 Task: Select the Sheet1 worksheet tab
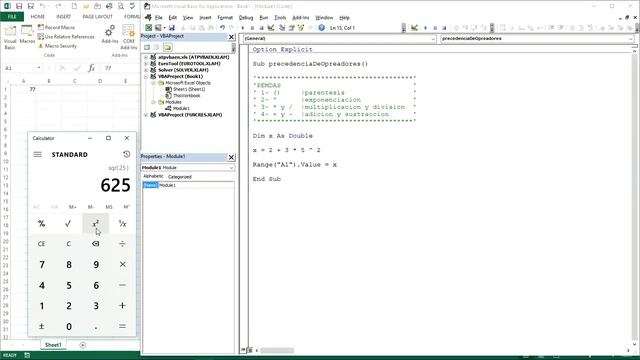click(x=53, y=345)
